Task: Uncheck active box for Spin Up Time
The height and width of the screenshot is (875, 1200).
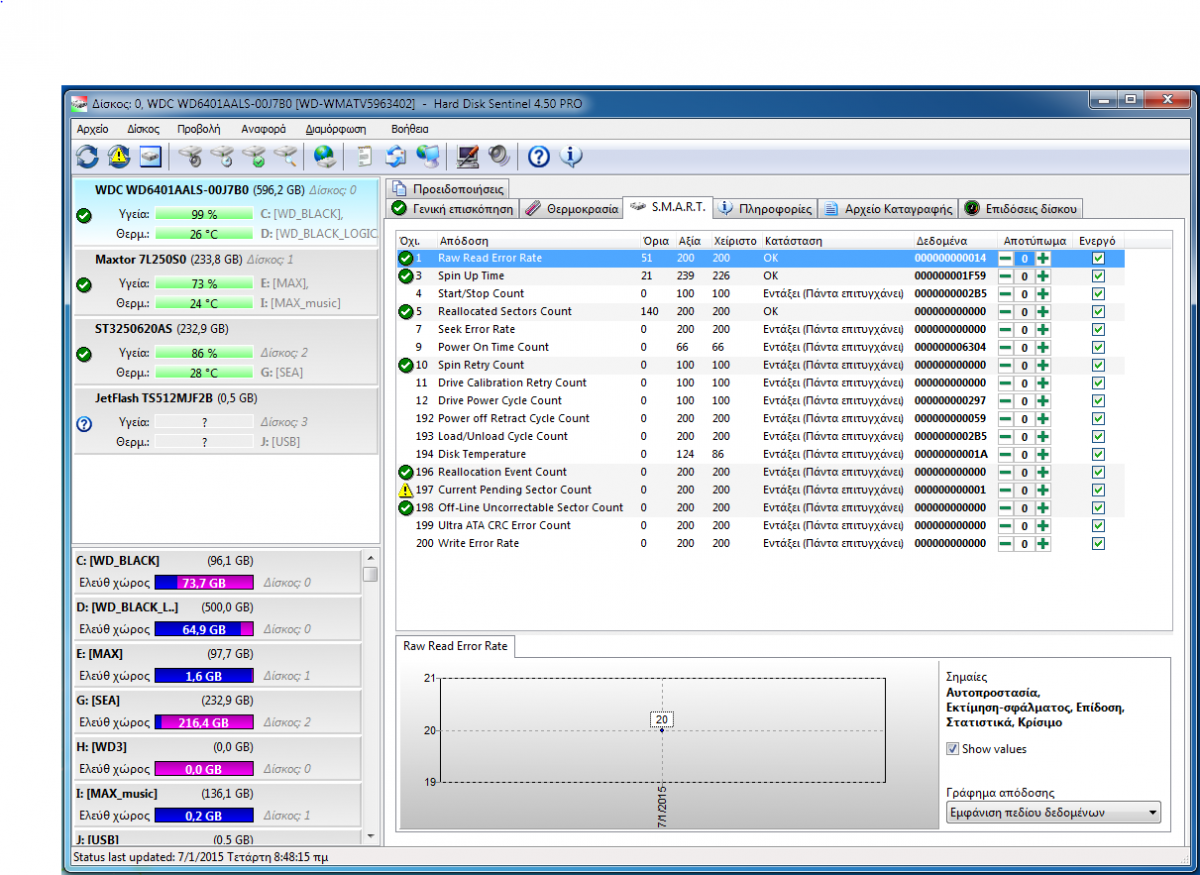Action: click(1098, 276)
